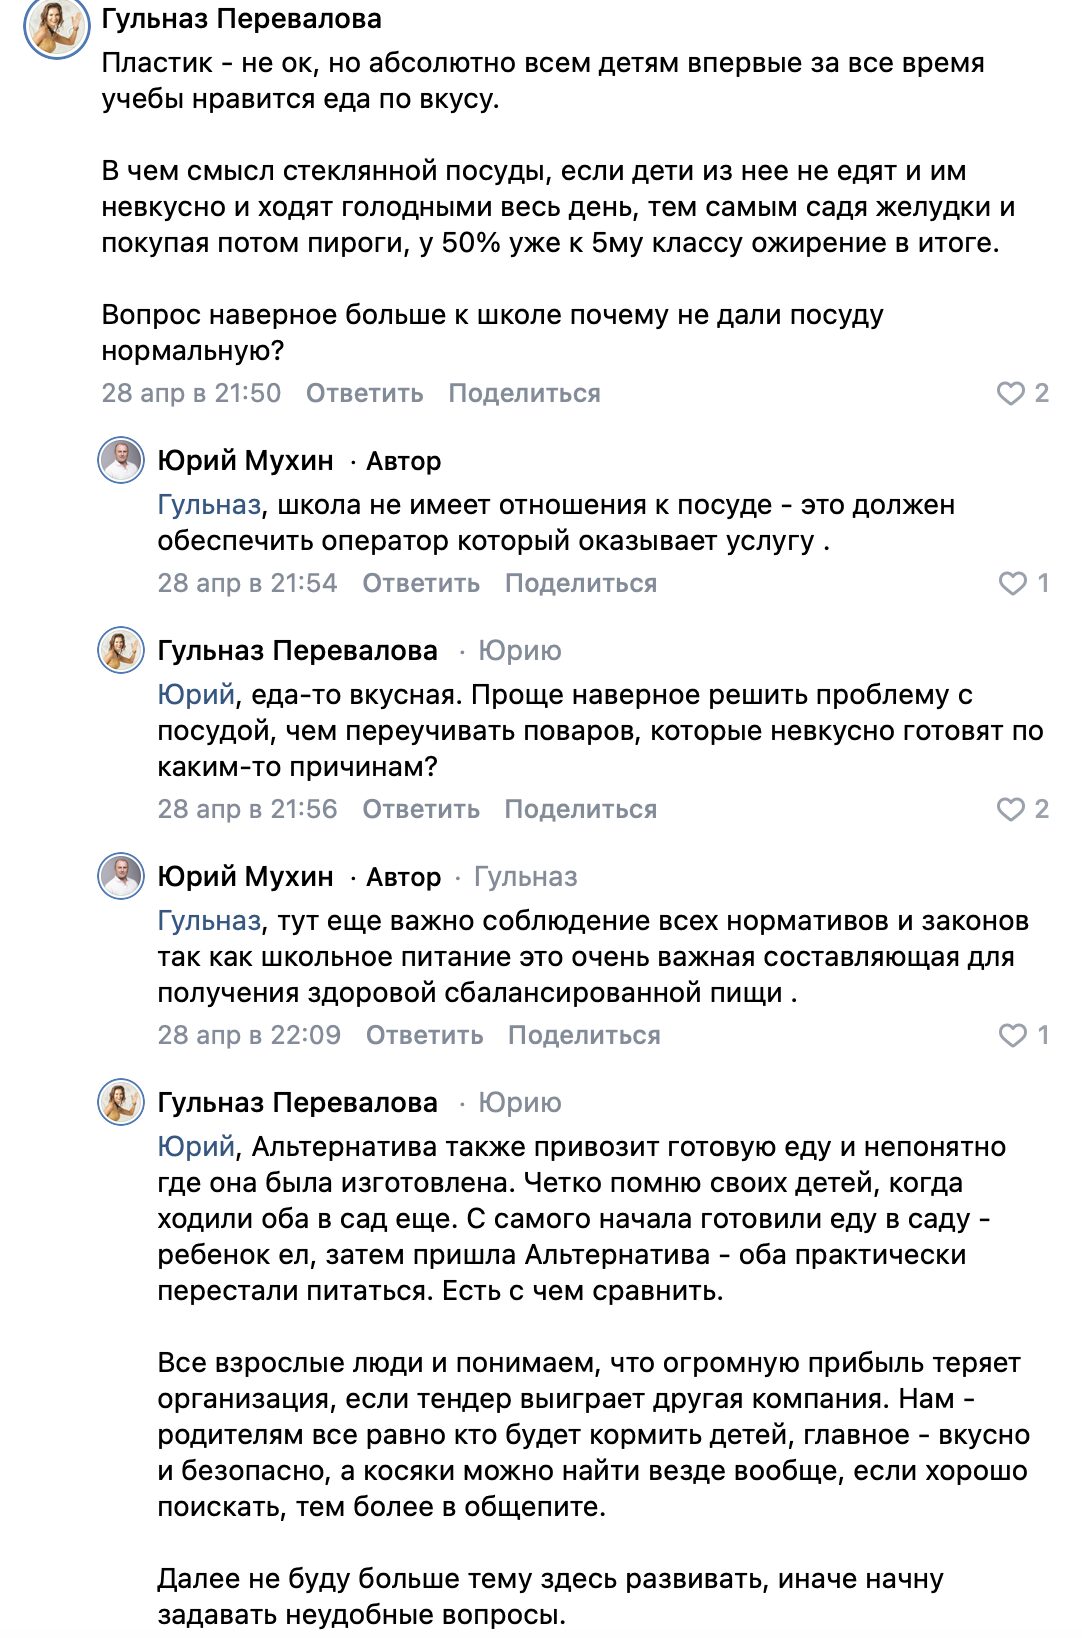Like Yuri Mukhin's 21:54 reply
1082x1638 pixels.
tap(1013, 583)
